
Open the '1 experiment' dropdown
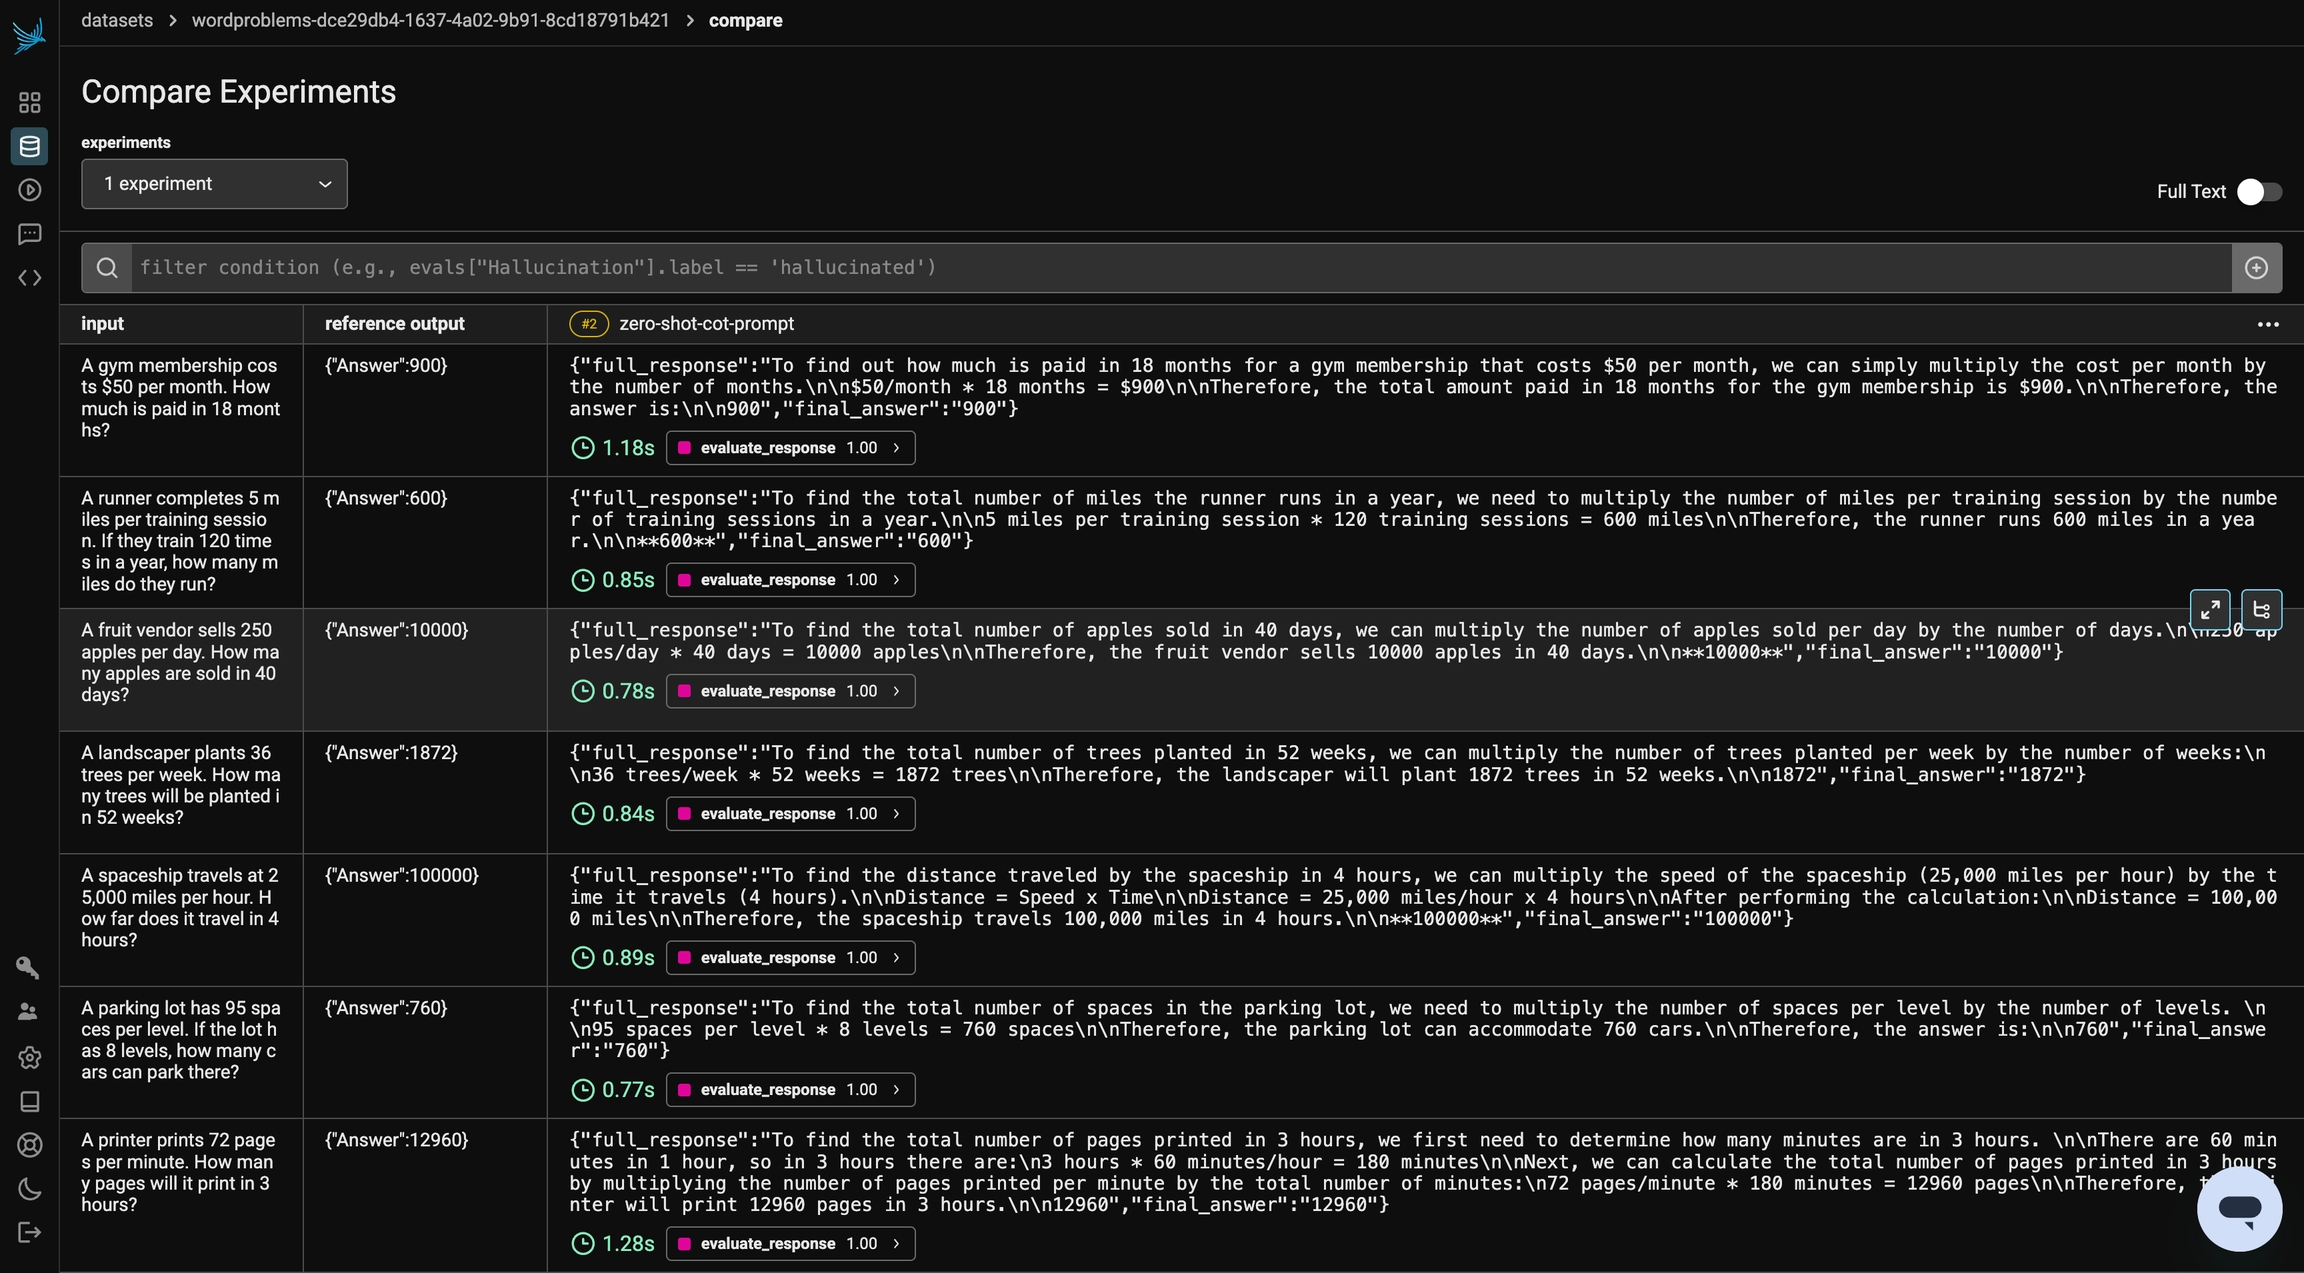(214, 184)
